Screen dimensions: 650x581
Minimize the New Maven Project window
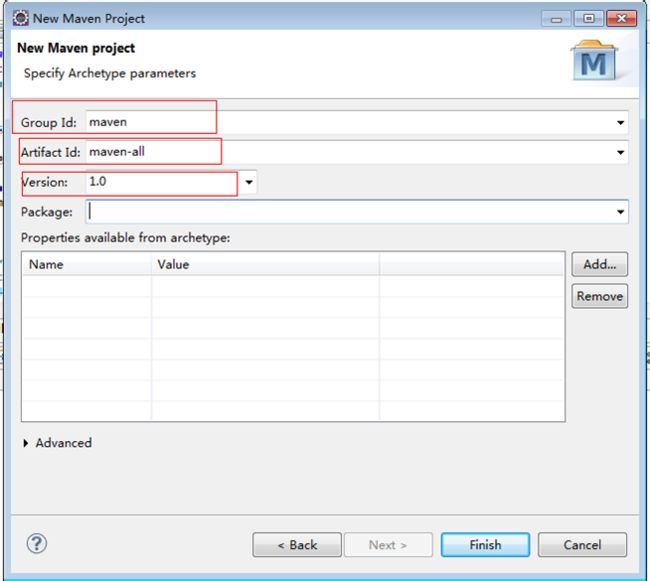(556, 19)
